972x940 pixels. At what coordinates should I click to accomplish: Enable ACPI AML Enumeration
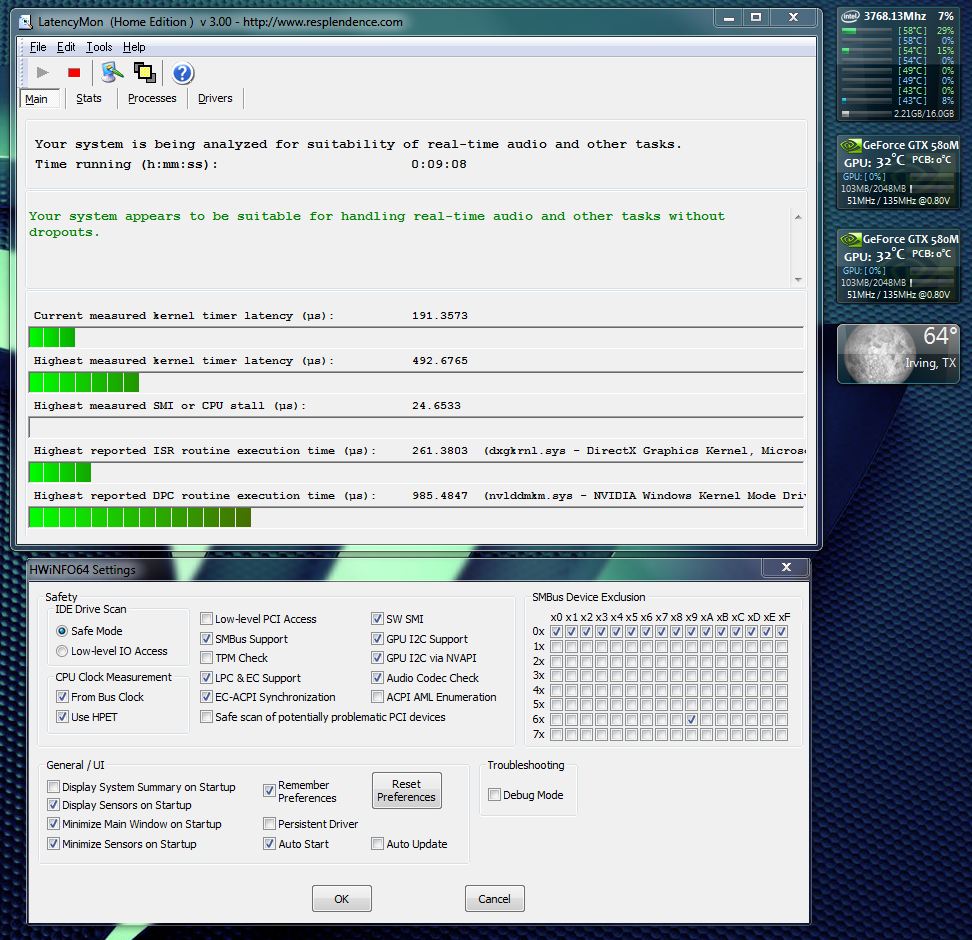tap(377, 697)
